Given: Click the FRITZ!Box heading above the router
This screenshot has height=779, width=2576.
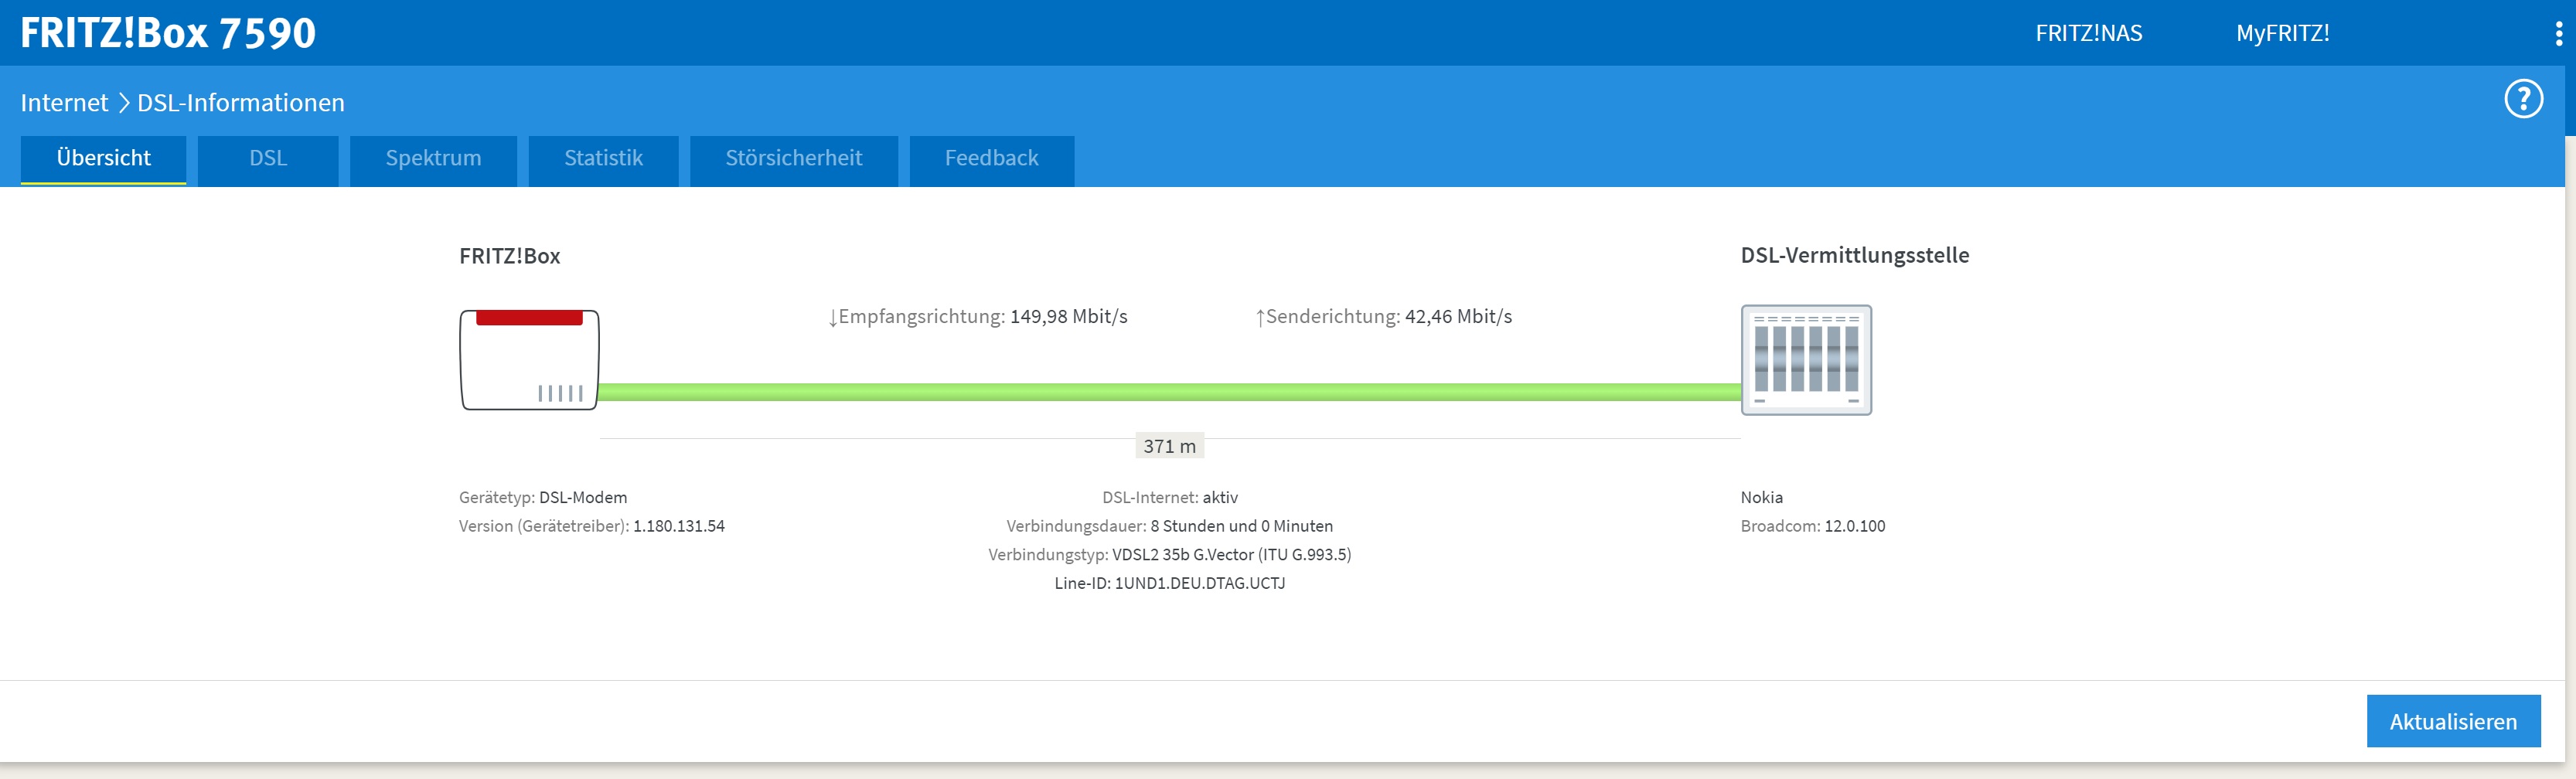Looking at the screenshot, I should (x=509, y=256).
